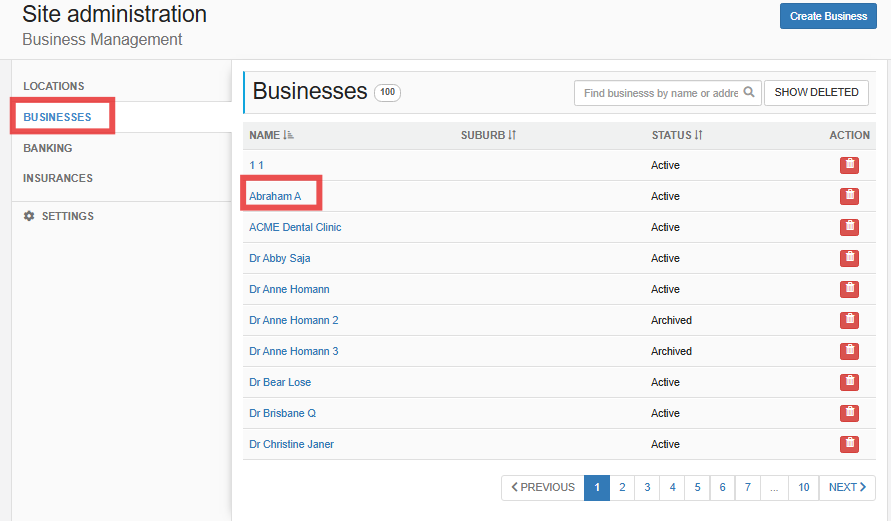Viewport: 891px width, 521px height.
Task: Open Dr Brisbane Q business
Action: point(282,413)
